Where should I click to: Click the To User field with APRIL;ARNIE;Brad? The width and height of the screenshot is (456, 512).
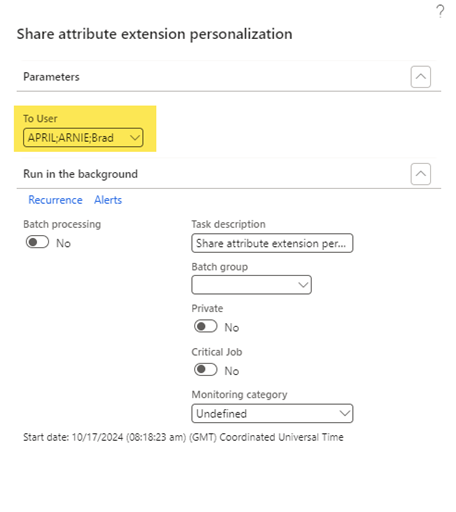pyautogui.click(x=83, y=138)
